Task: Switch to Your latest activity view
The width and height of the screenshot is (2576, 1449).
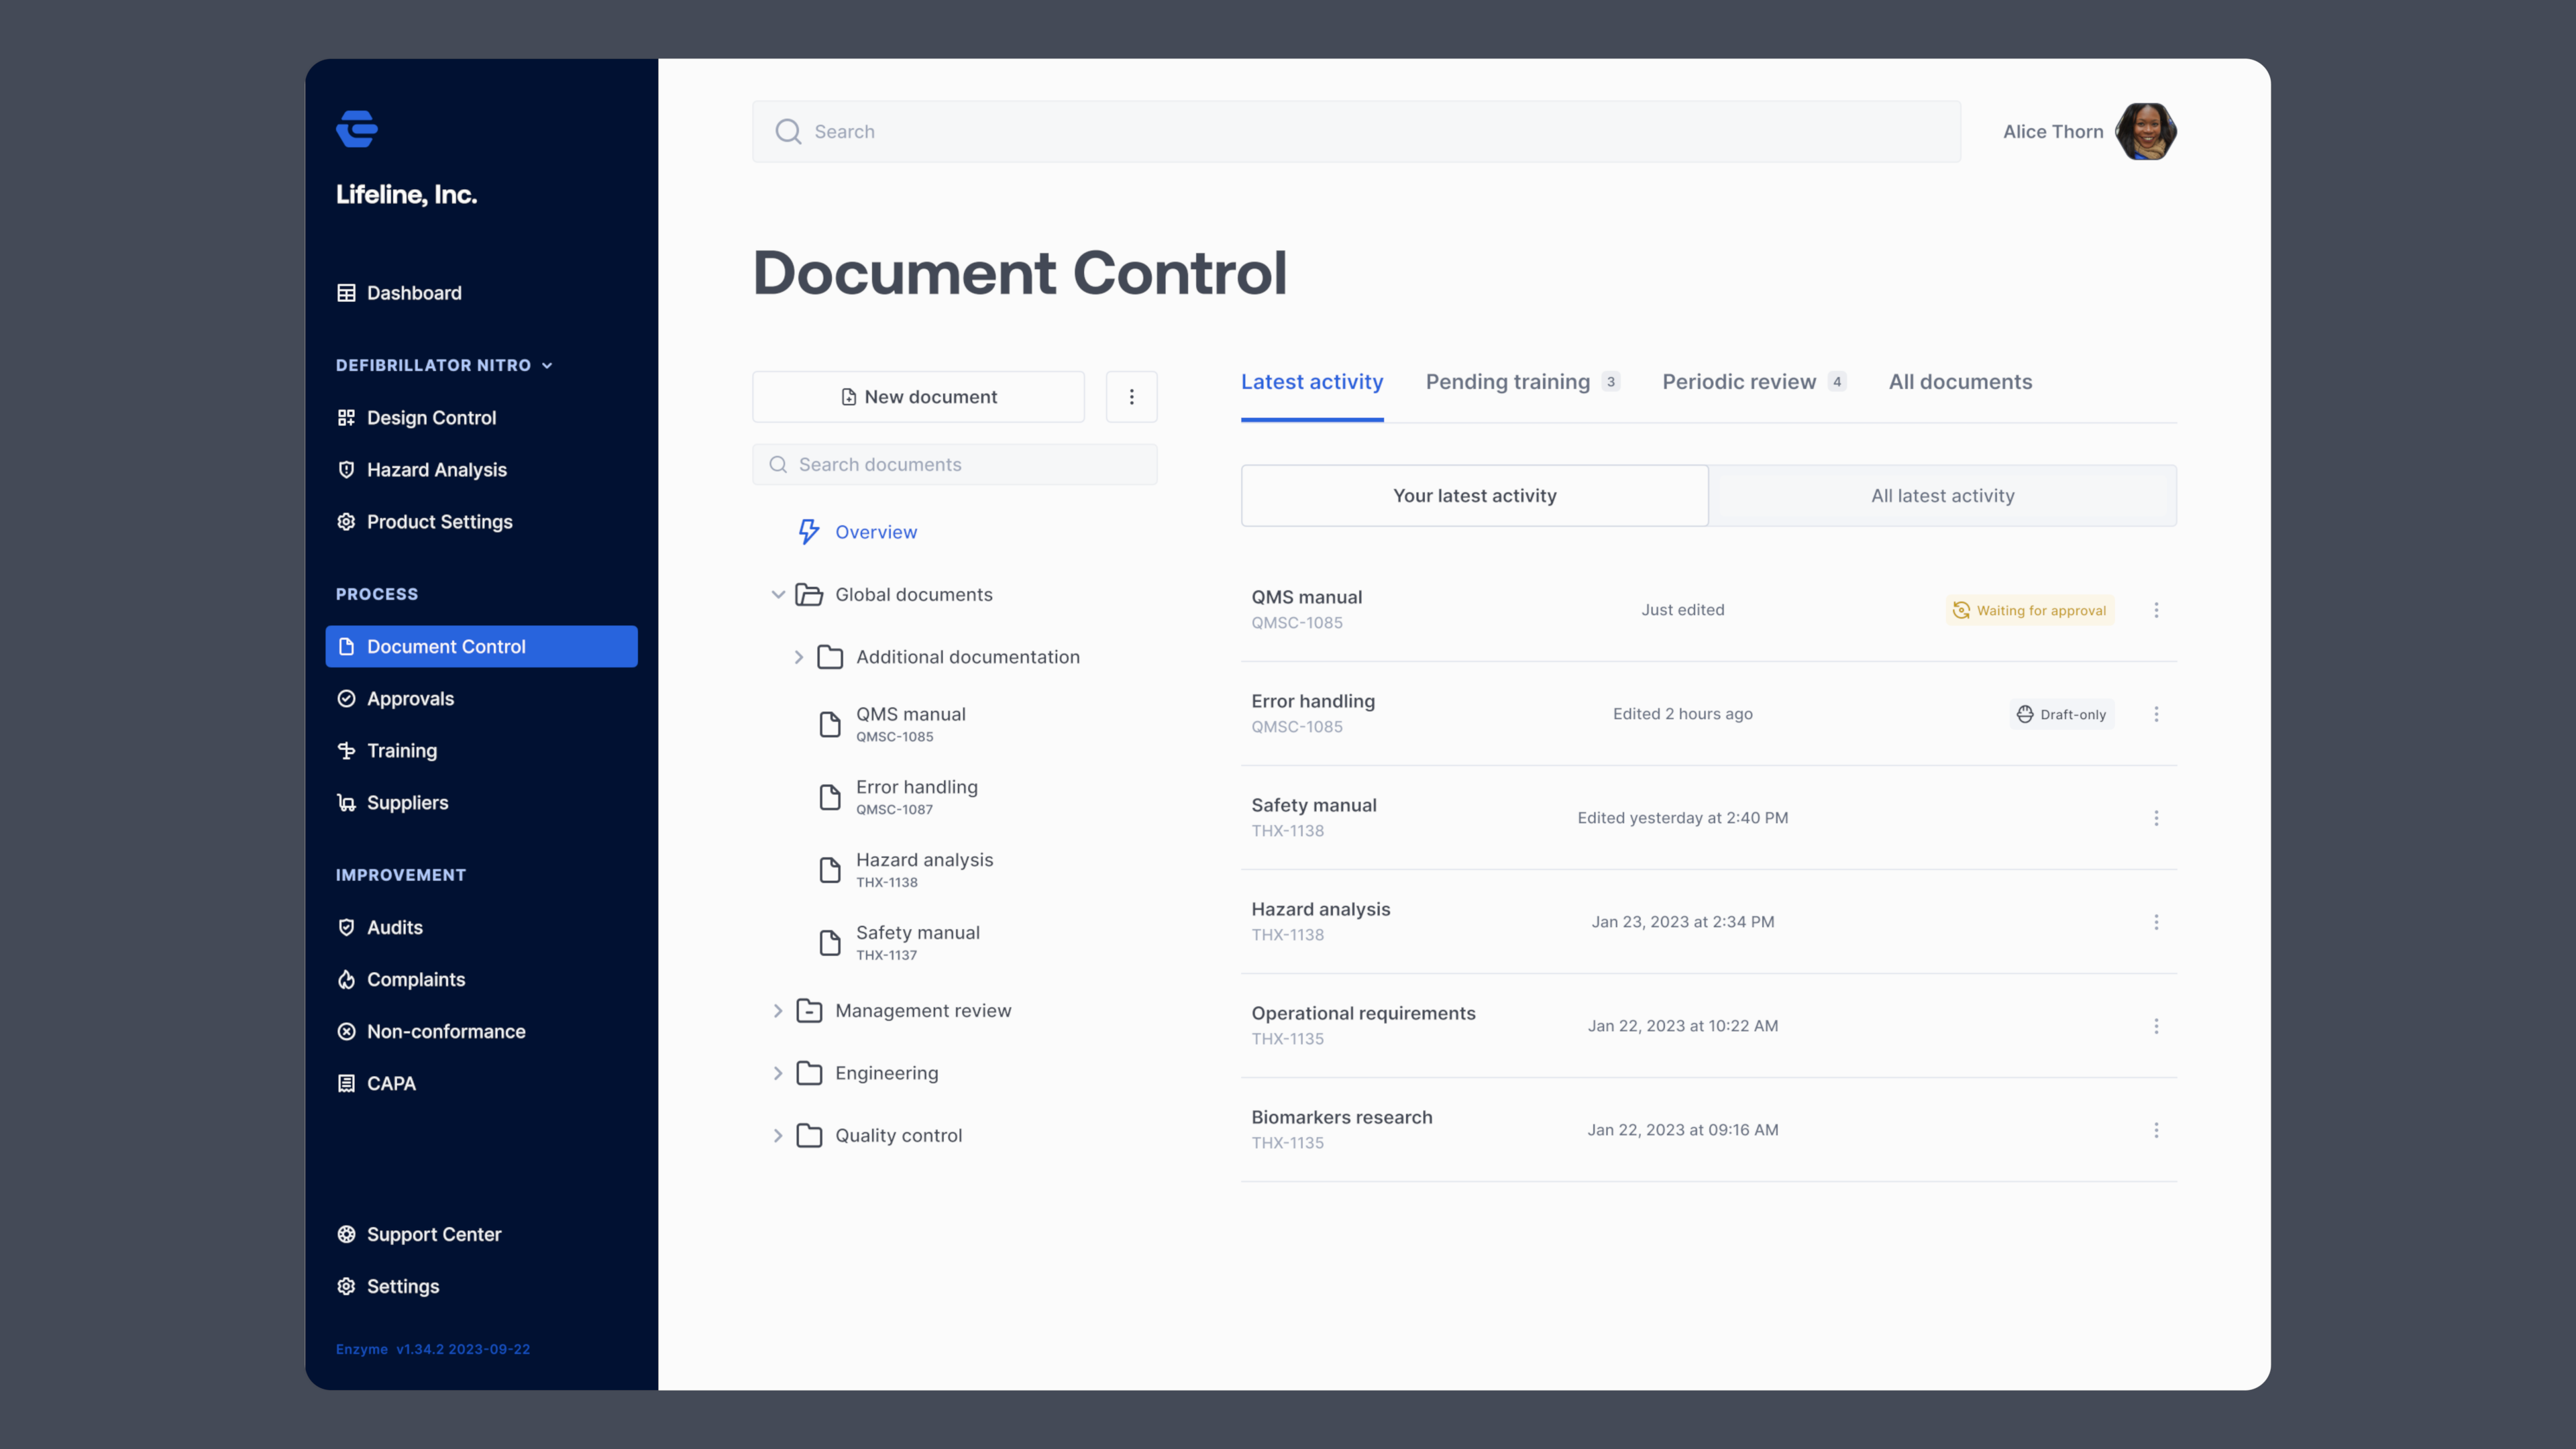Action: [x=1474, y=496]
